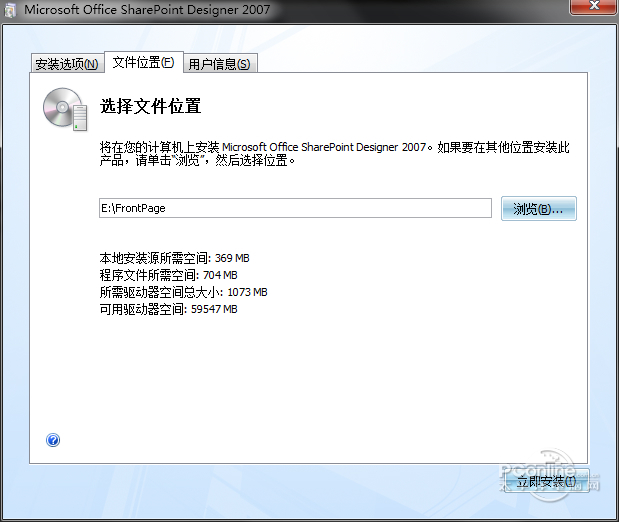619x522 pixels.
Task: Click the installer disc icon
Action: coord(66,109)
